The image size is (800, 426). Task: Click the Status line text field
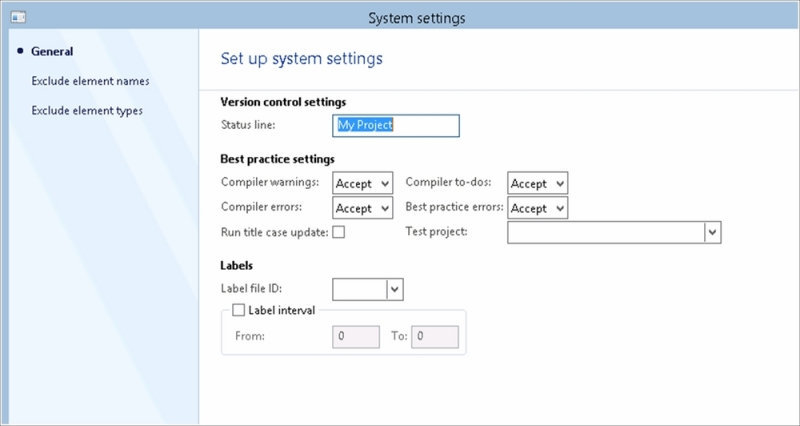click(x=396, y=126)
